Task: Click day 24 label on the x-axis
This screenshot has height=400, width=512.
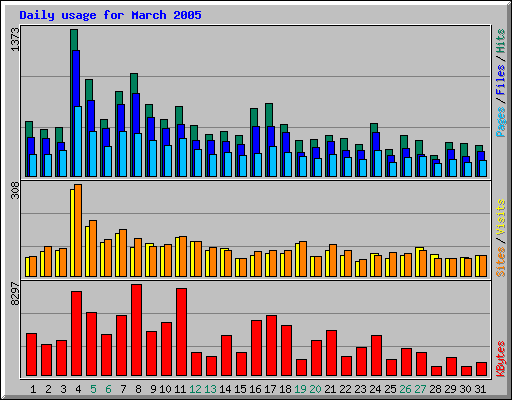Action: pyautogui.click(x=375, y=389)
